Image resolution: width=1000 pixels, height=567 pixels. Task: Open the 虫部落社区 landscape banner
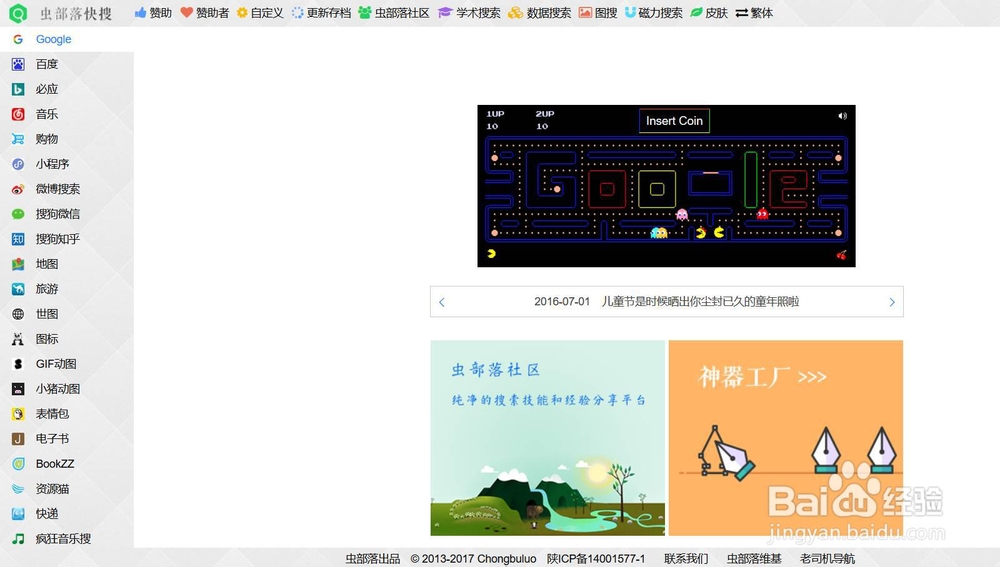click(x=548, y=438)
